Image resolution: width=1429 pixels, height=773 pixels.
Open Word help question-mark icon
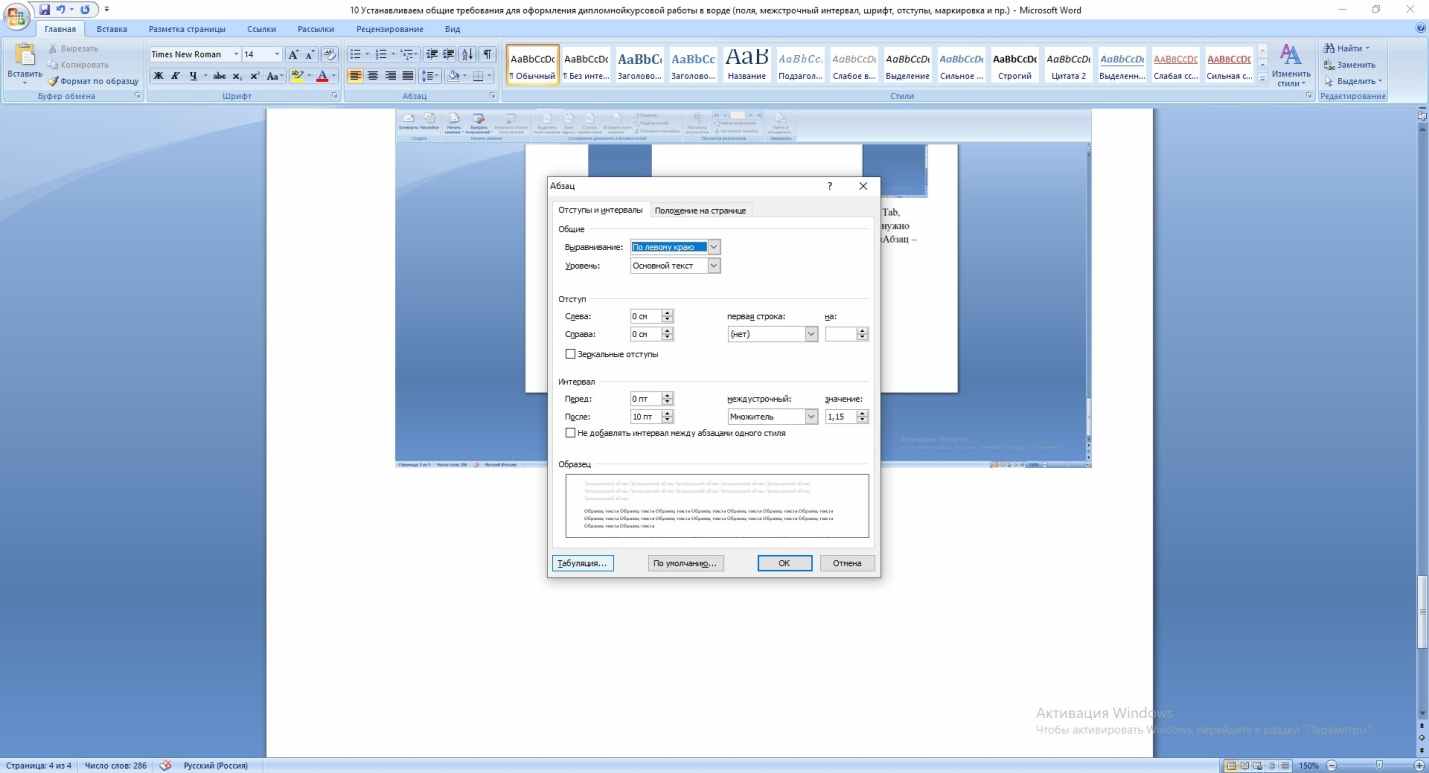(1421, 29)
